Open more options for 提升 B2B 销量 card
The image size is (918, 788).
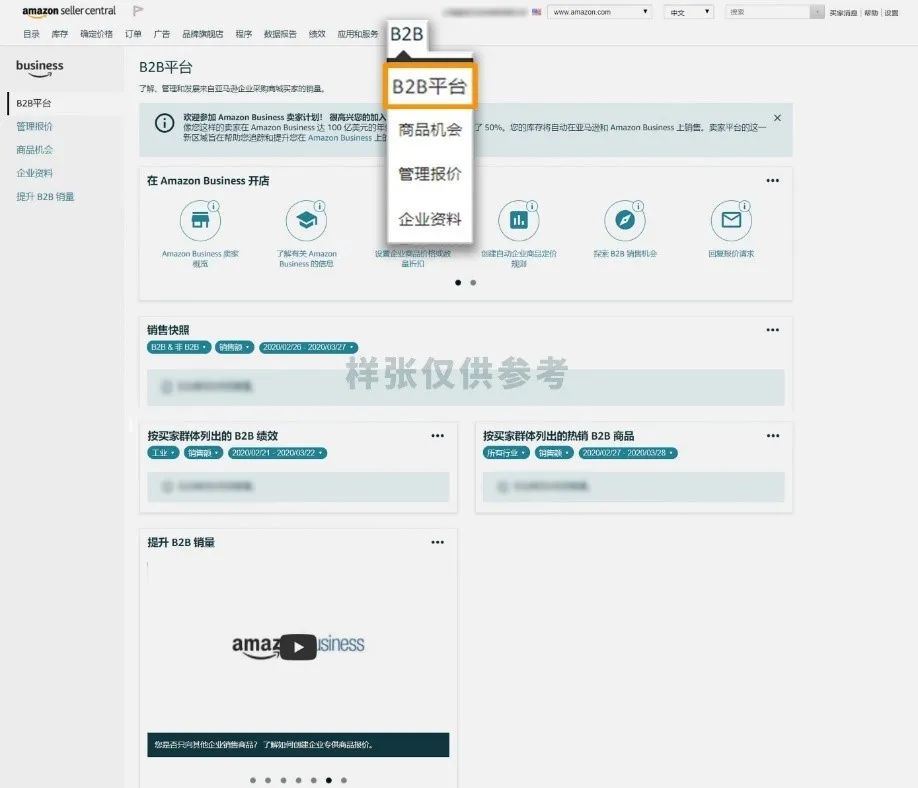click(437, 542)
